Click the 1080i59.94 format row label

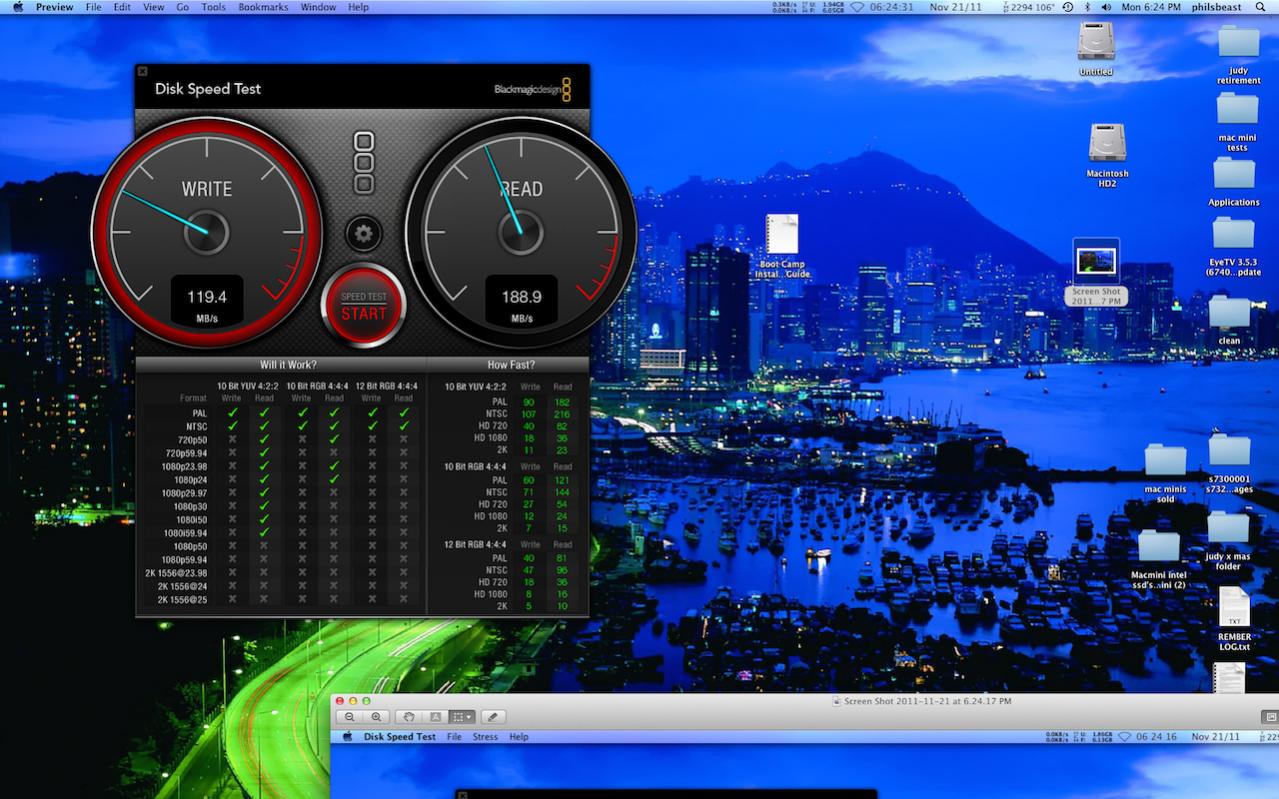pos(187,533)
